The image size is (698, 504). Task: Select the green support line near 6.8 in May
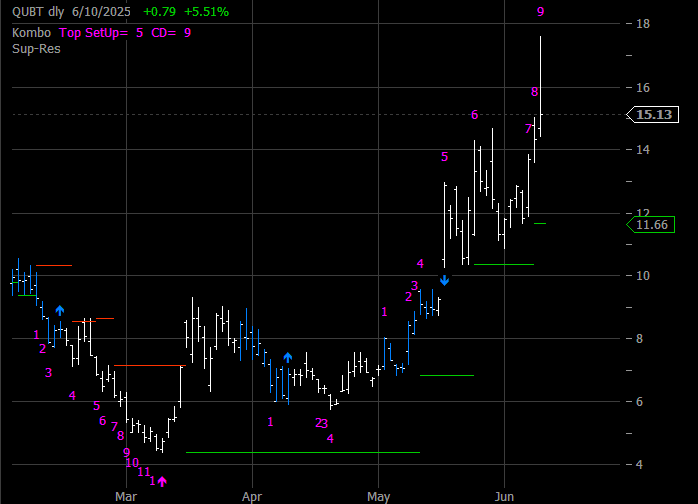pos(447,375)
